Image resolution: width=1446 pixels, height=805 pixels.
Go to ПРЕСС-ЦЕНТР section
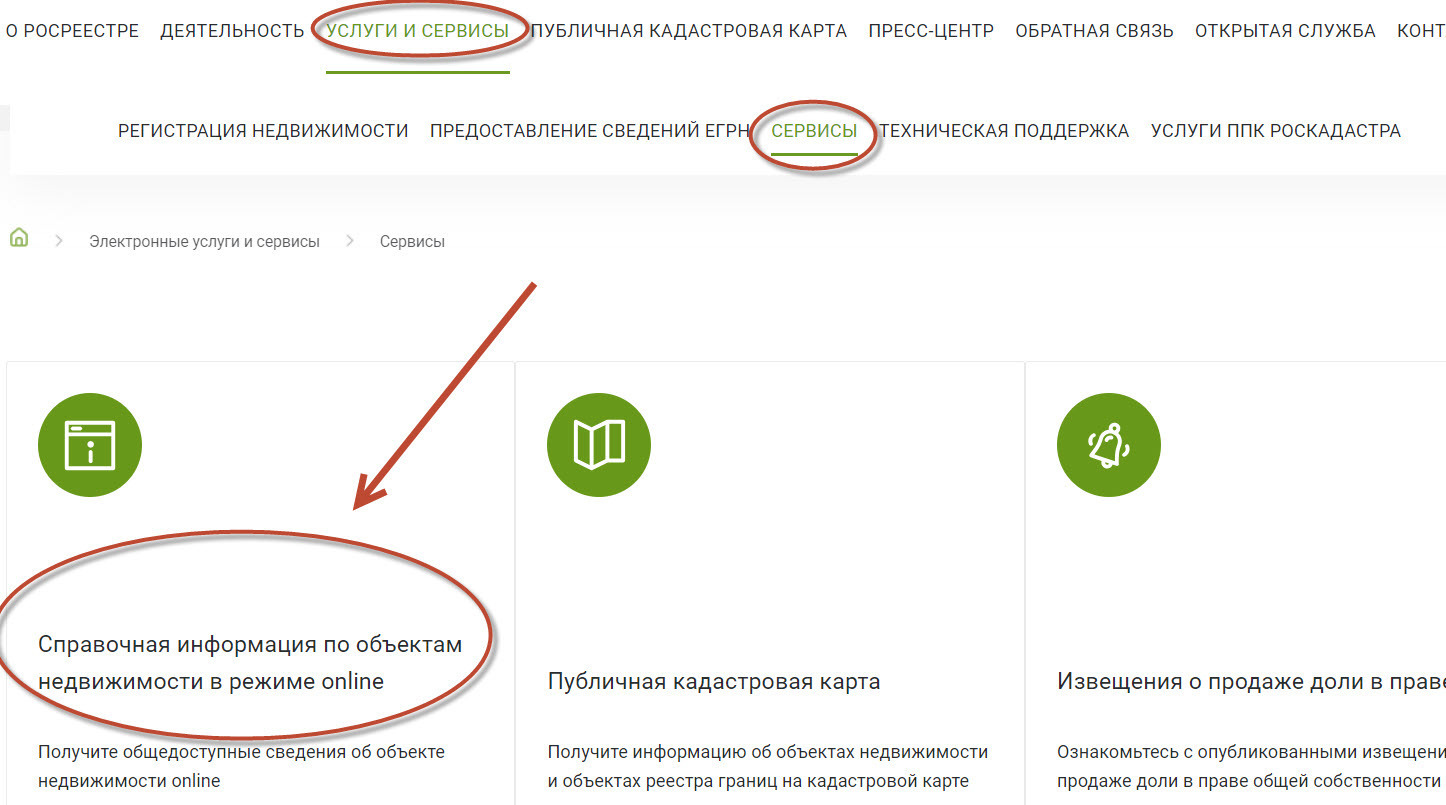pyautogui.click(x=931, y=30)
